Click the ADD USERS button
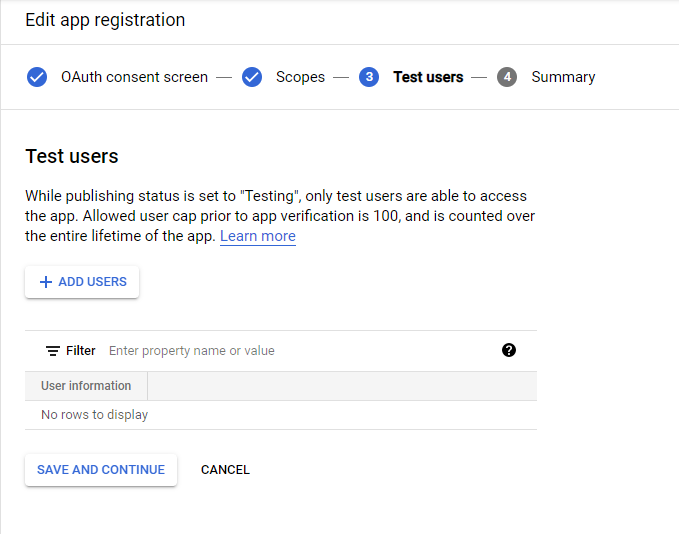679x534 pixels. 82,282
